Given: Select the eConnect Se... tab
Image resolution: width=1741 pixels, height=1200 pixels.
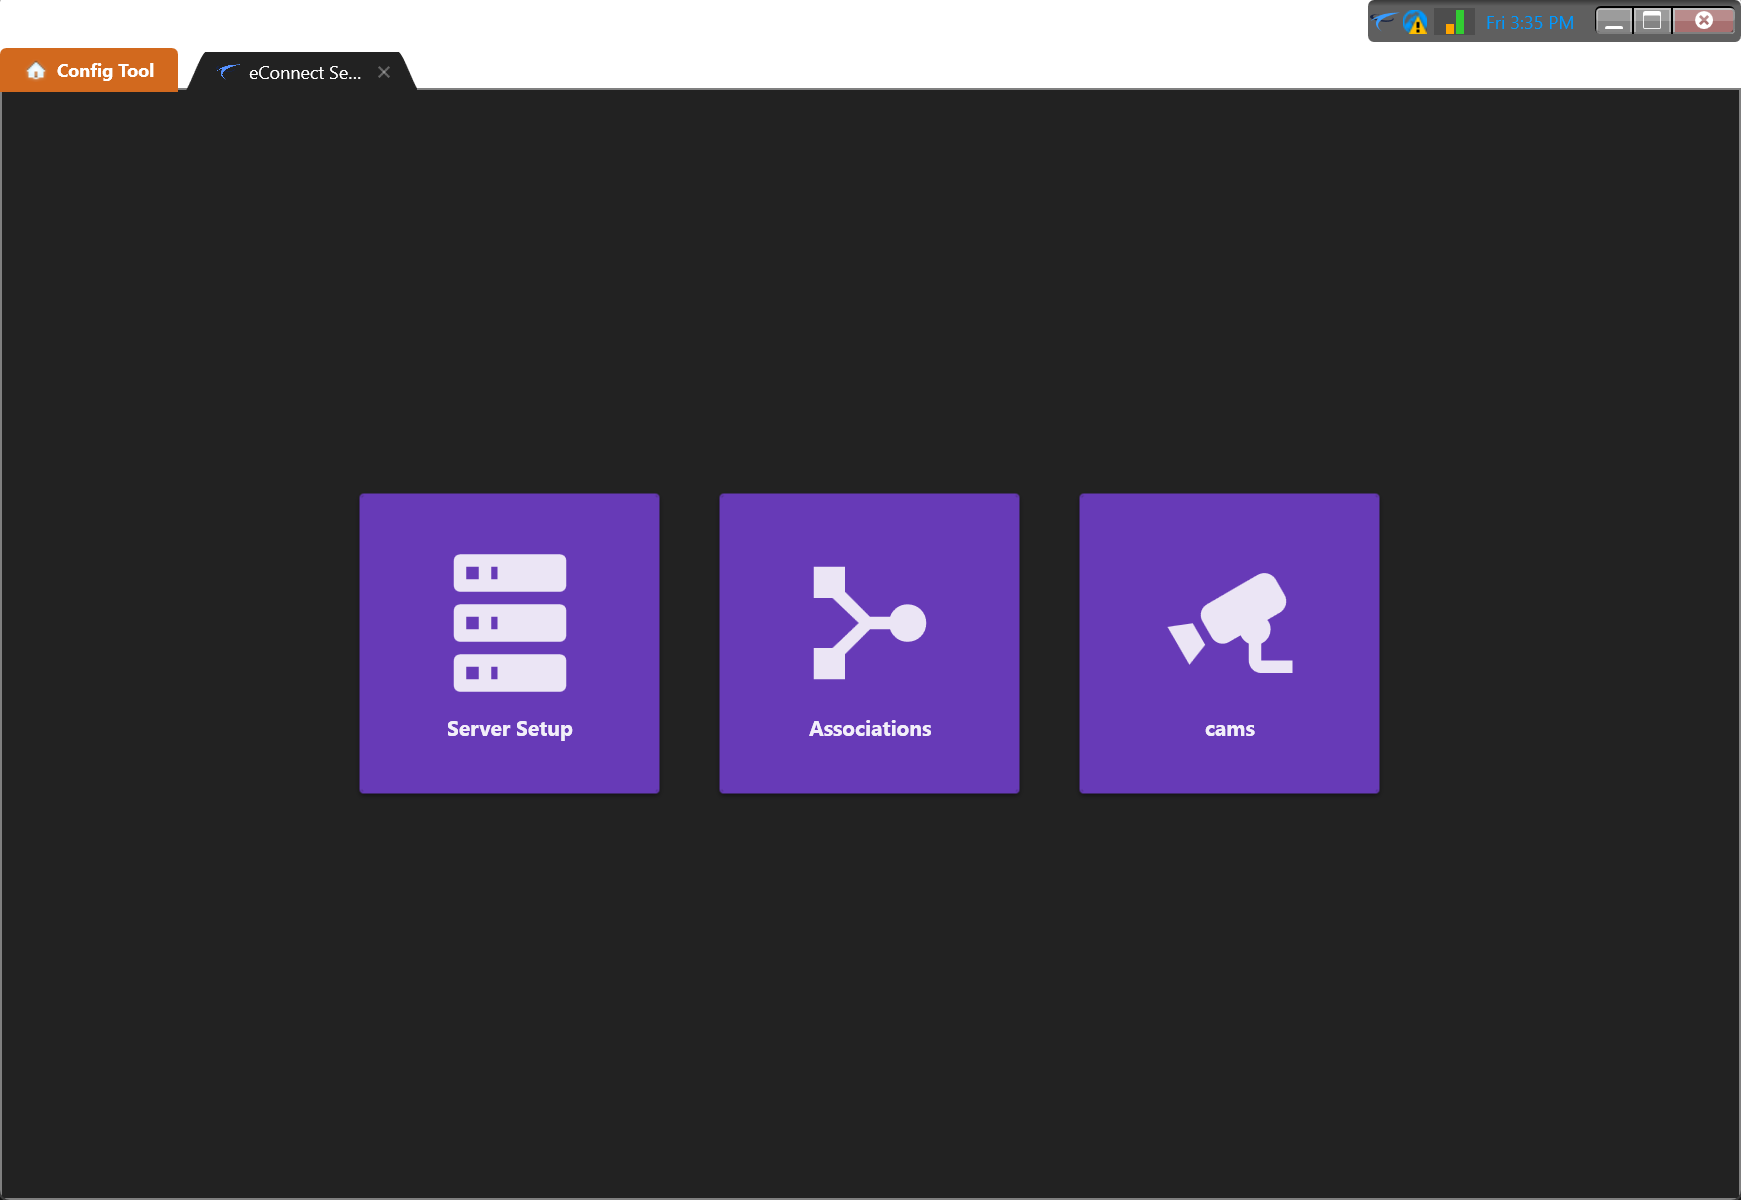Looking at the screenshot, I should (x=304, y=73).
